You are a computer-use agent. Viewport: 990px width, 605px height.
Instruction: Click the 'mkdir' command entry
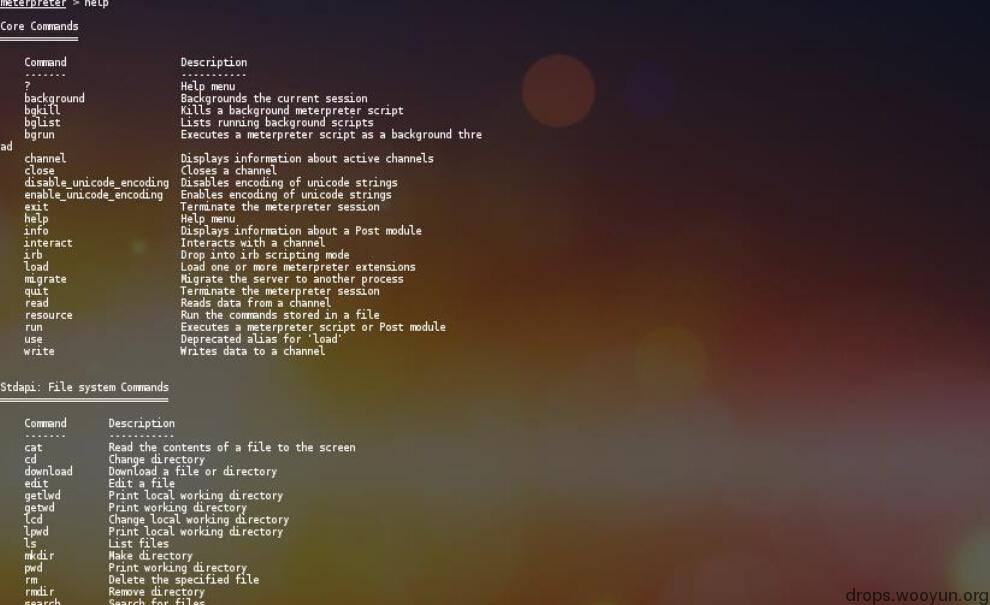pos(39,556)
